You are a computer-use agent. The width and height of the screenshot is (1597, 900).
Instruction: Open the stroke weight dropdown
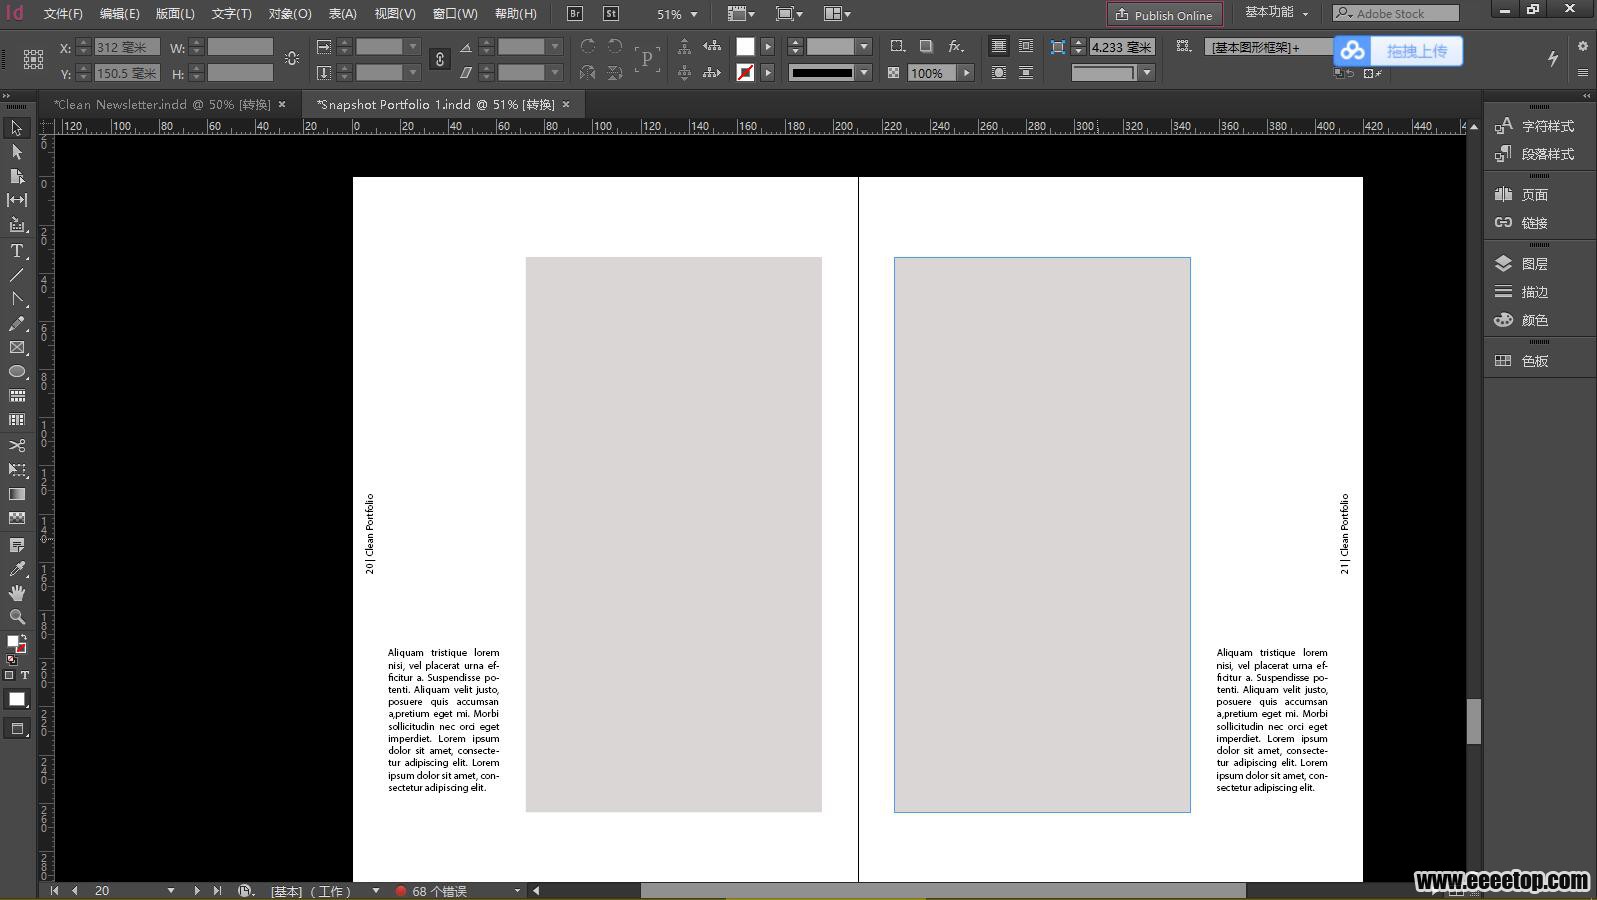click(864, 47)
